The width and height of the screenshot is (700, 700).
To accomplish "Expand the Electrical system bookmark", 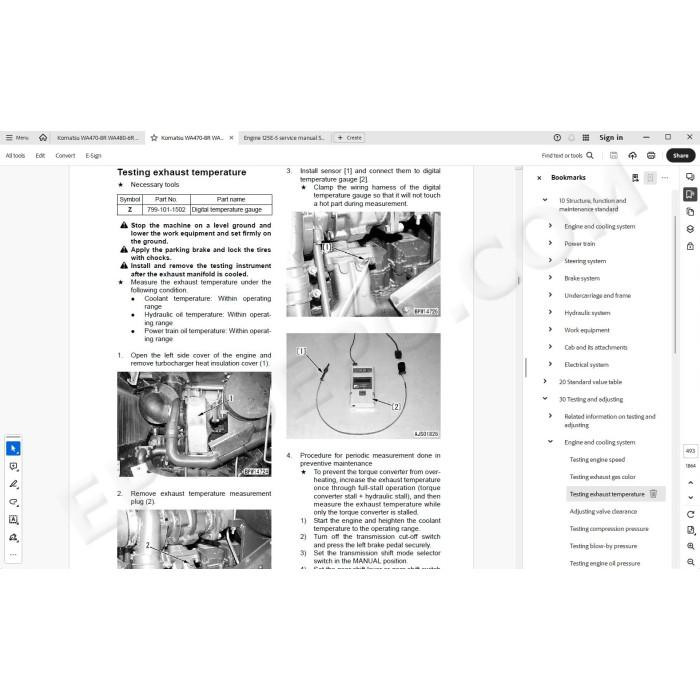I will tap(550, 364).
